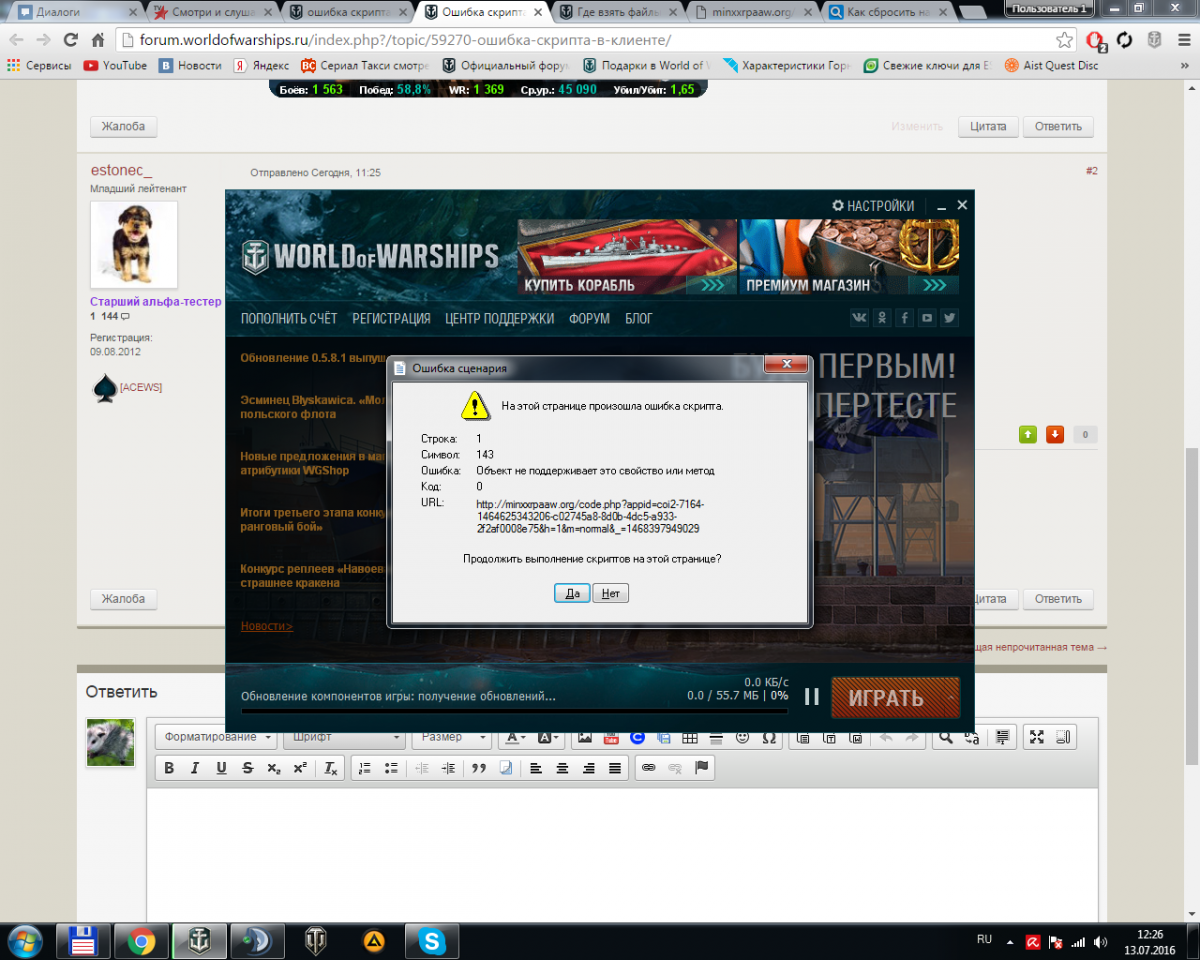Open the Форматирование dropdown

217,738
